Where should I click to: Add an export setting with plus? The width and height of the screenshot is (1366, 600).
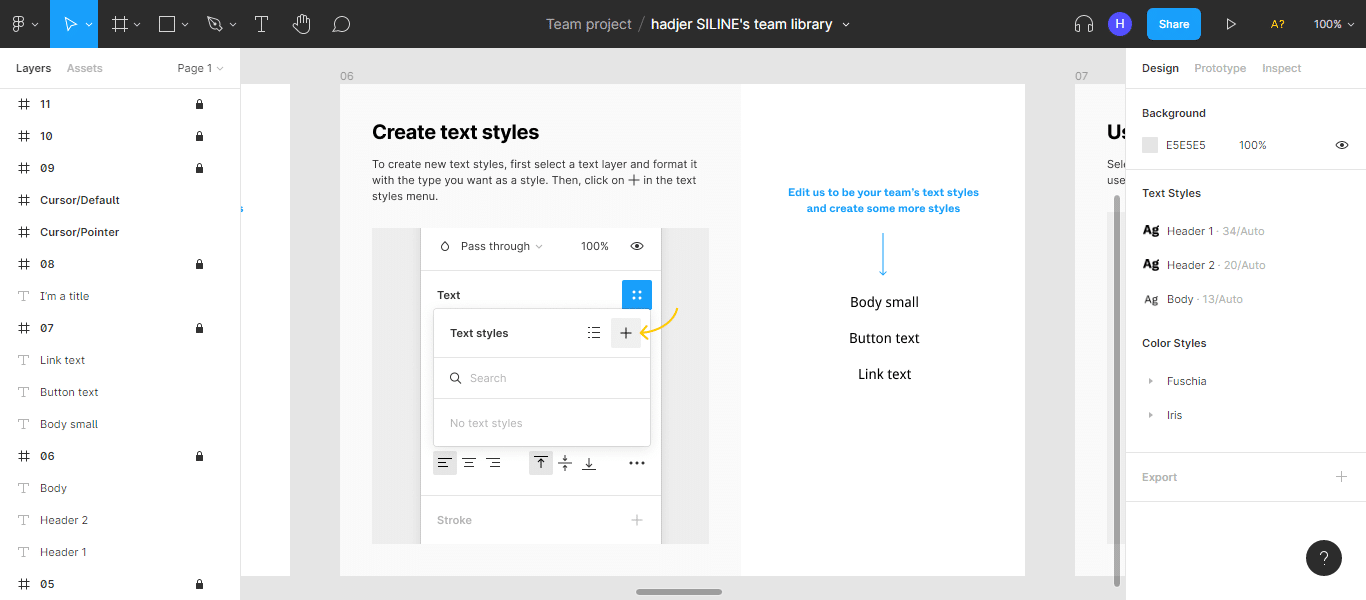point(1341,477)
